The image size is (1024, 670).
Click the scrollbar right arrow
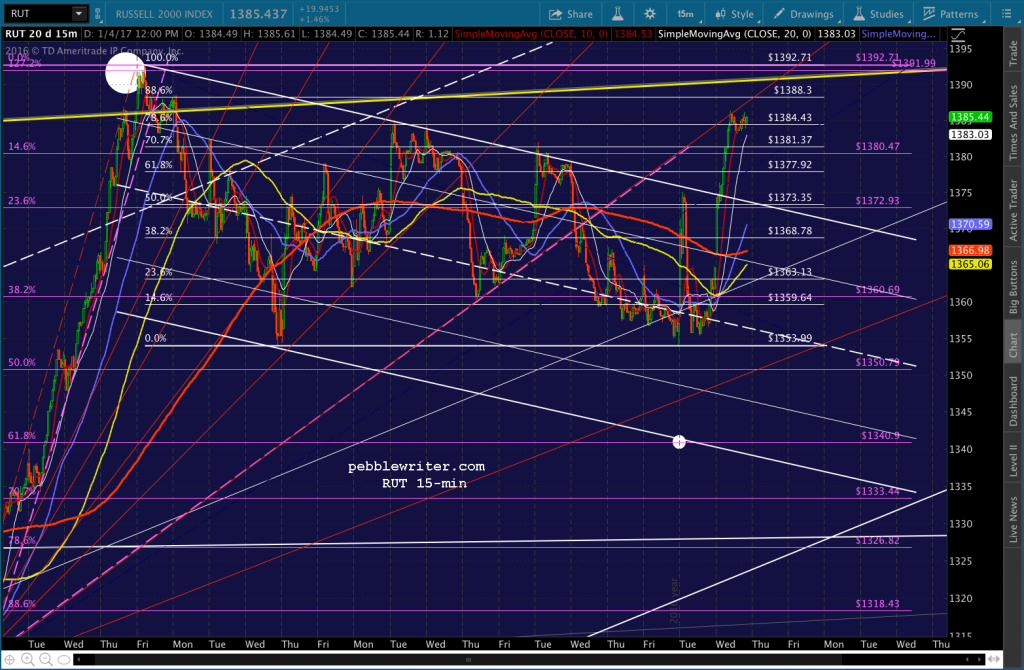[980, 660]
